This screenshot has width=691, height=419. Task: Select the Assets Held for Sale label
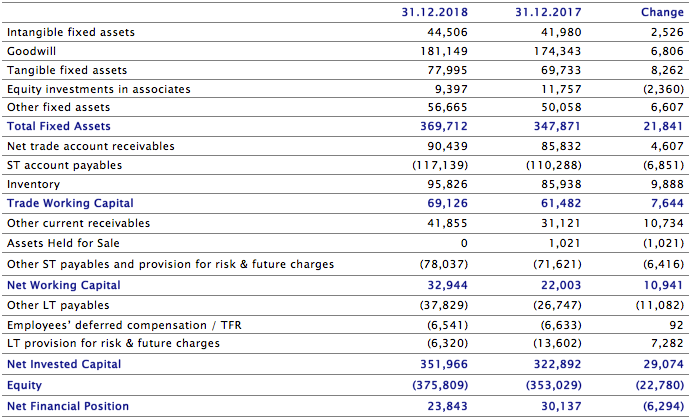[x=63, y=243]
